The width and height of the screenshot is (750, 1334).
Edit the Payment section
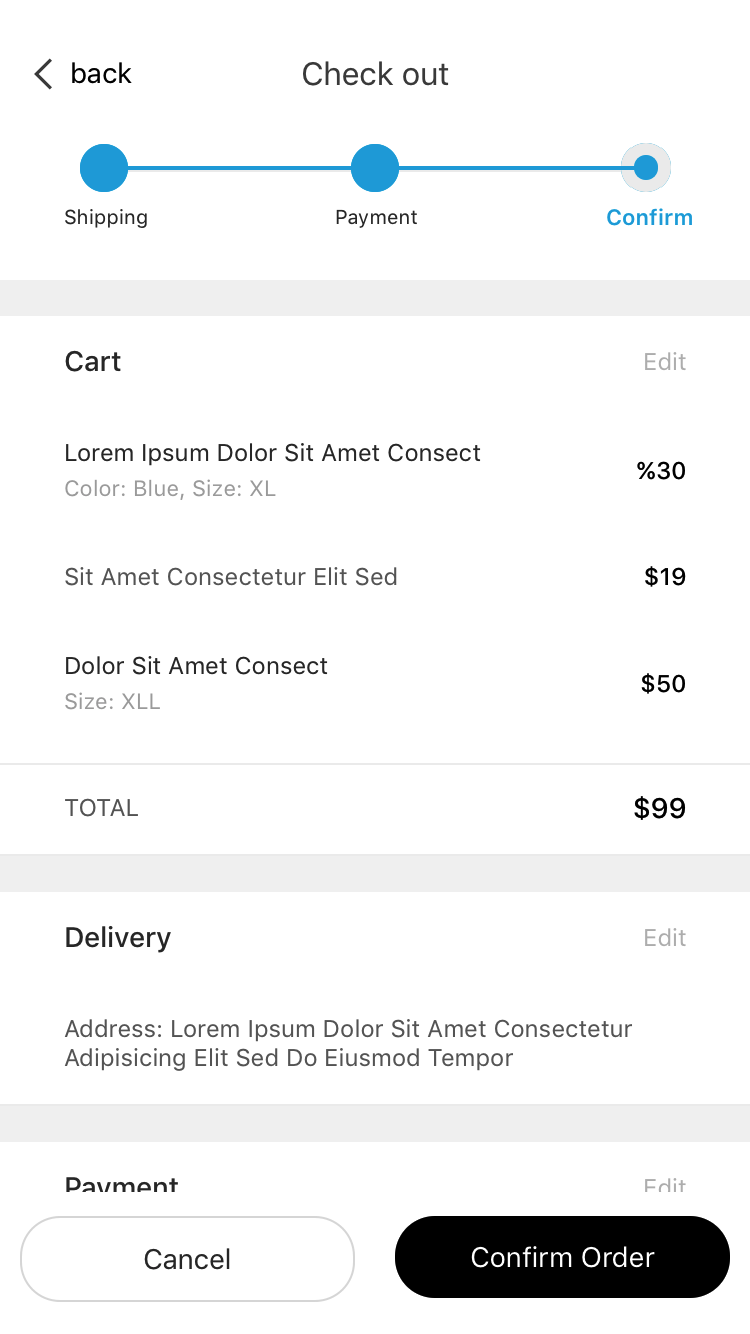pos(665,1188)
